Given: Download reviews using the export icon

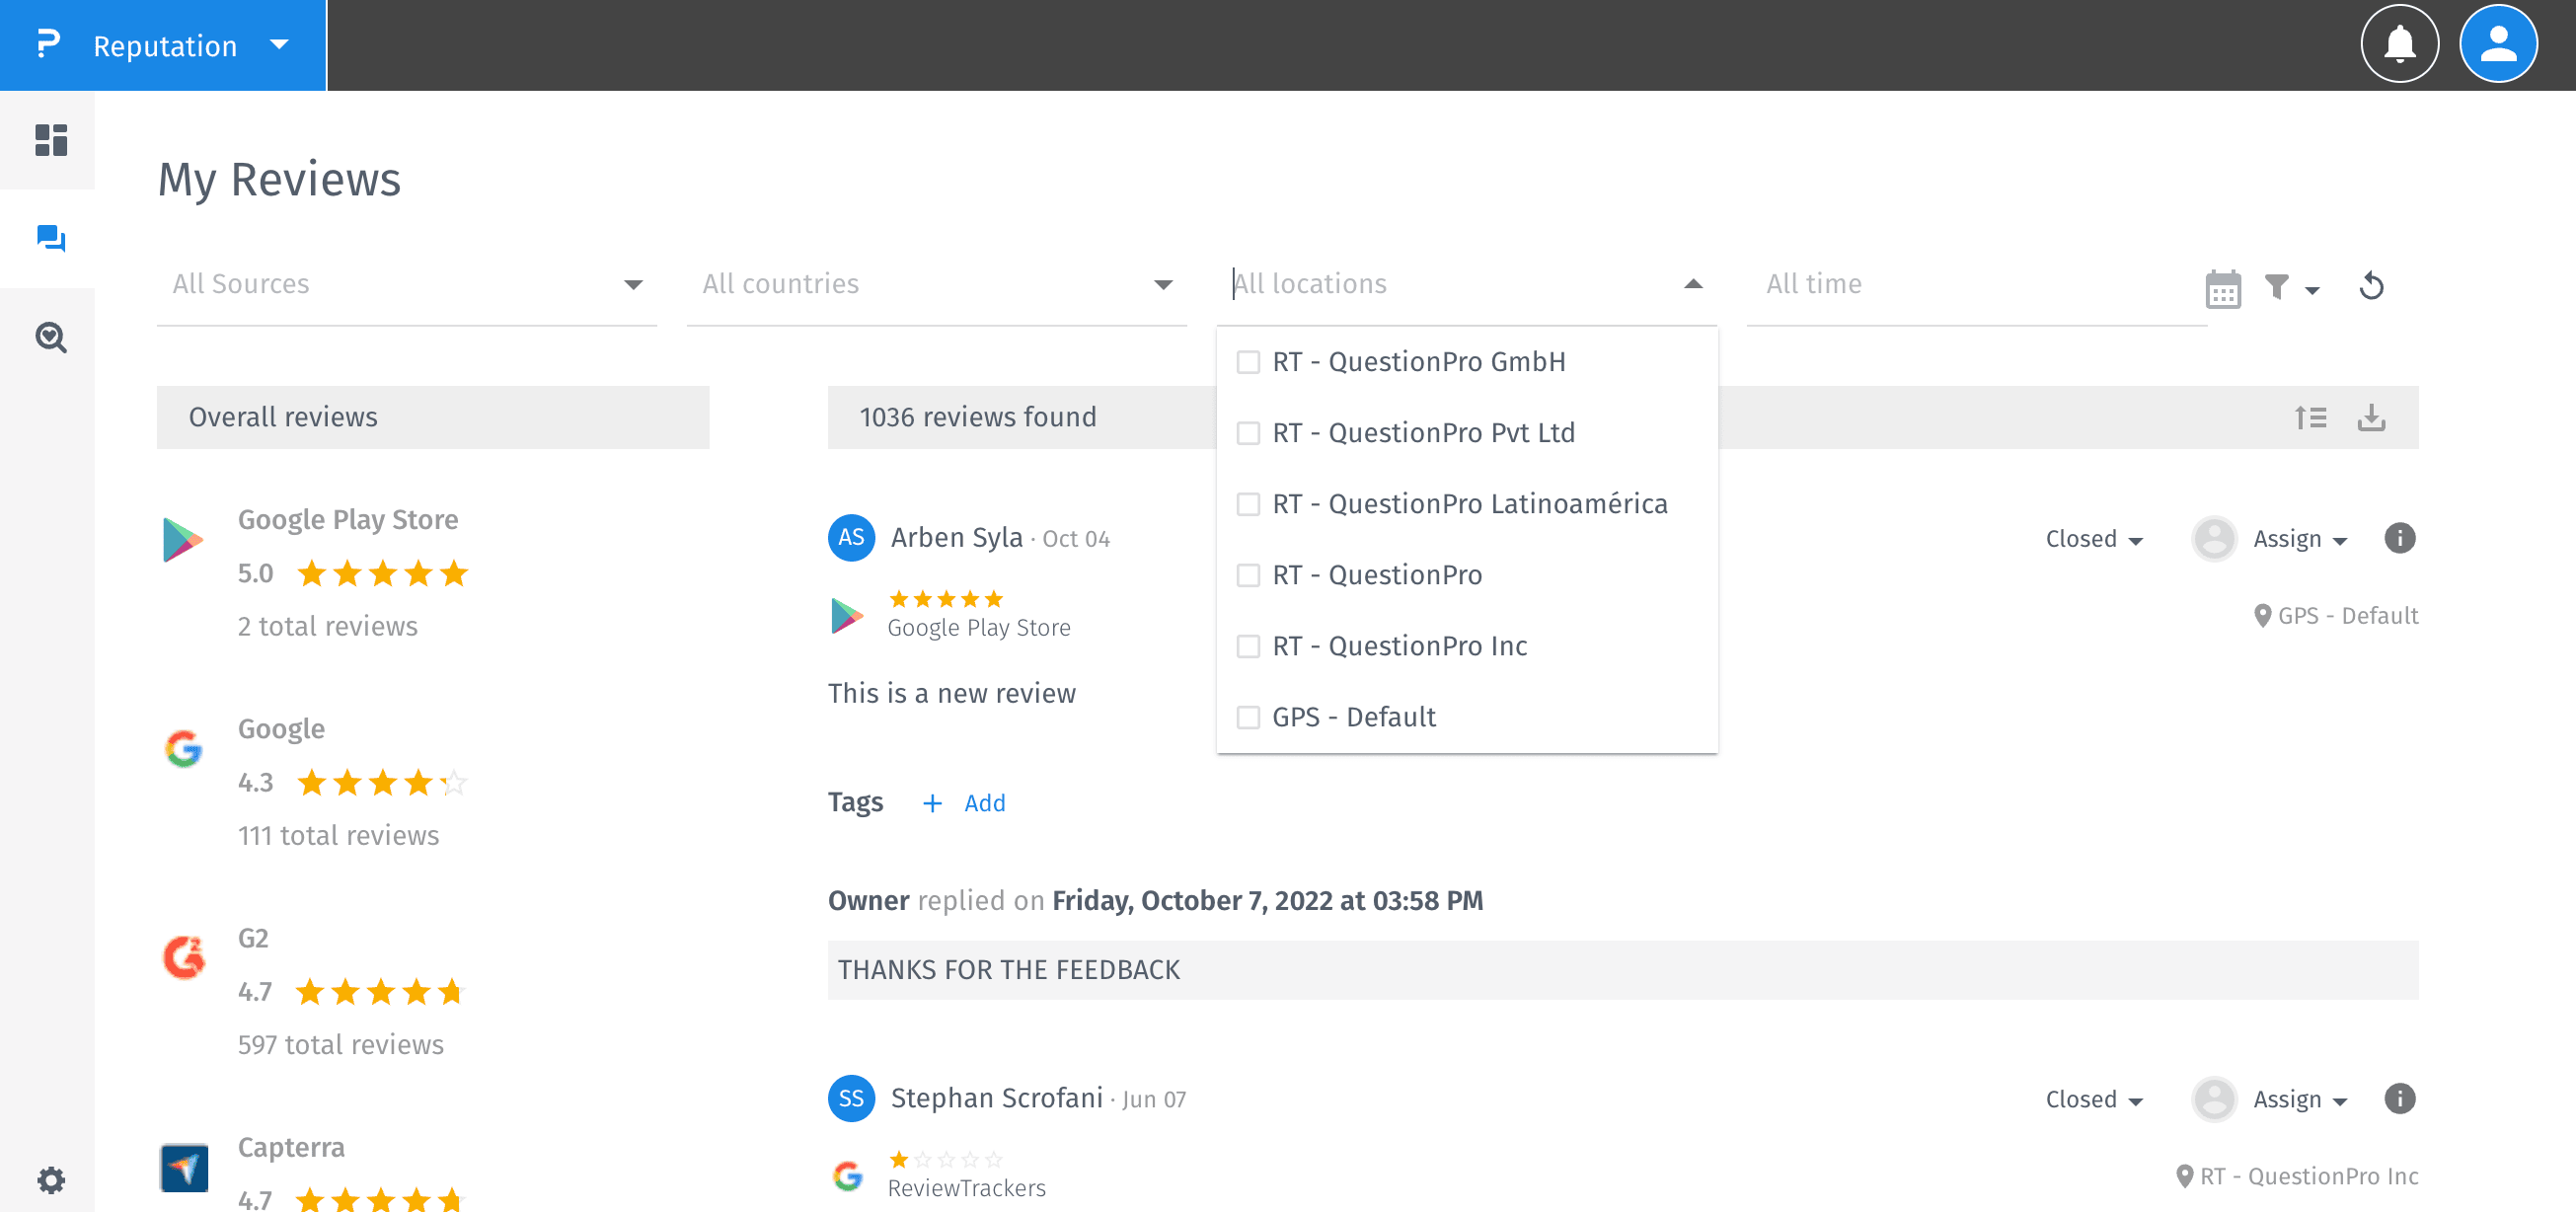Looking at the screenshot, I should pos(2371,417).
